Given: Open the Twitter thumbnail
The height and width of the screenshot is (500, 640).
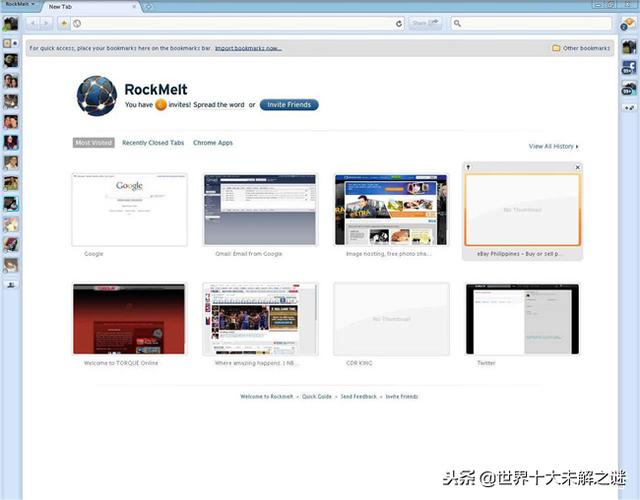Looking at the screenshot, I should [x=522, y=319].
